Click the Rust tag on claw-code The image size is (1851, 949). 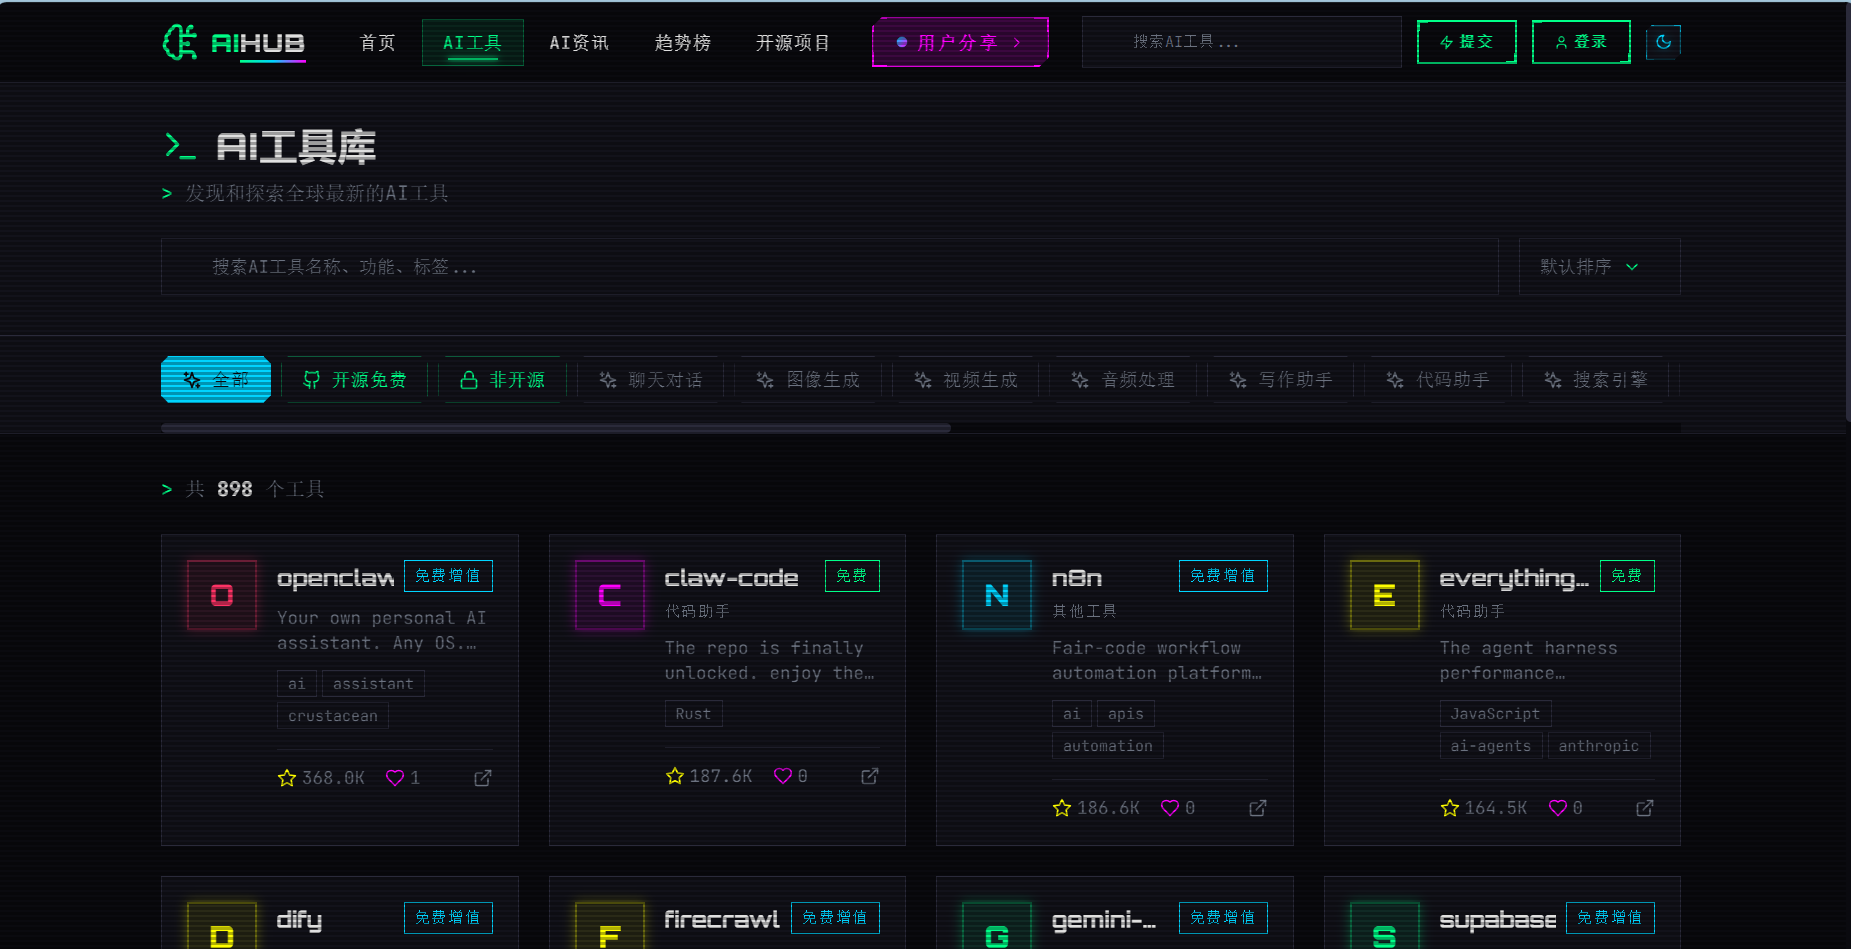693,714
